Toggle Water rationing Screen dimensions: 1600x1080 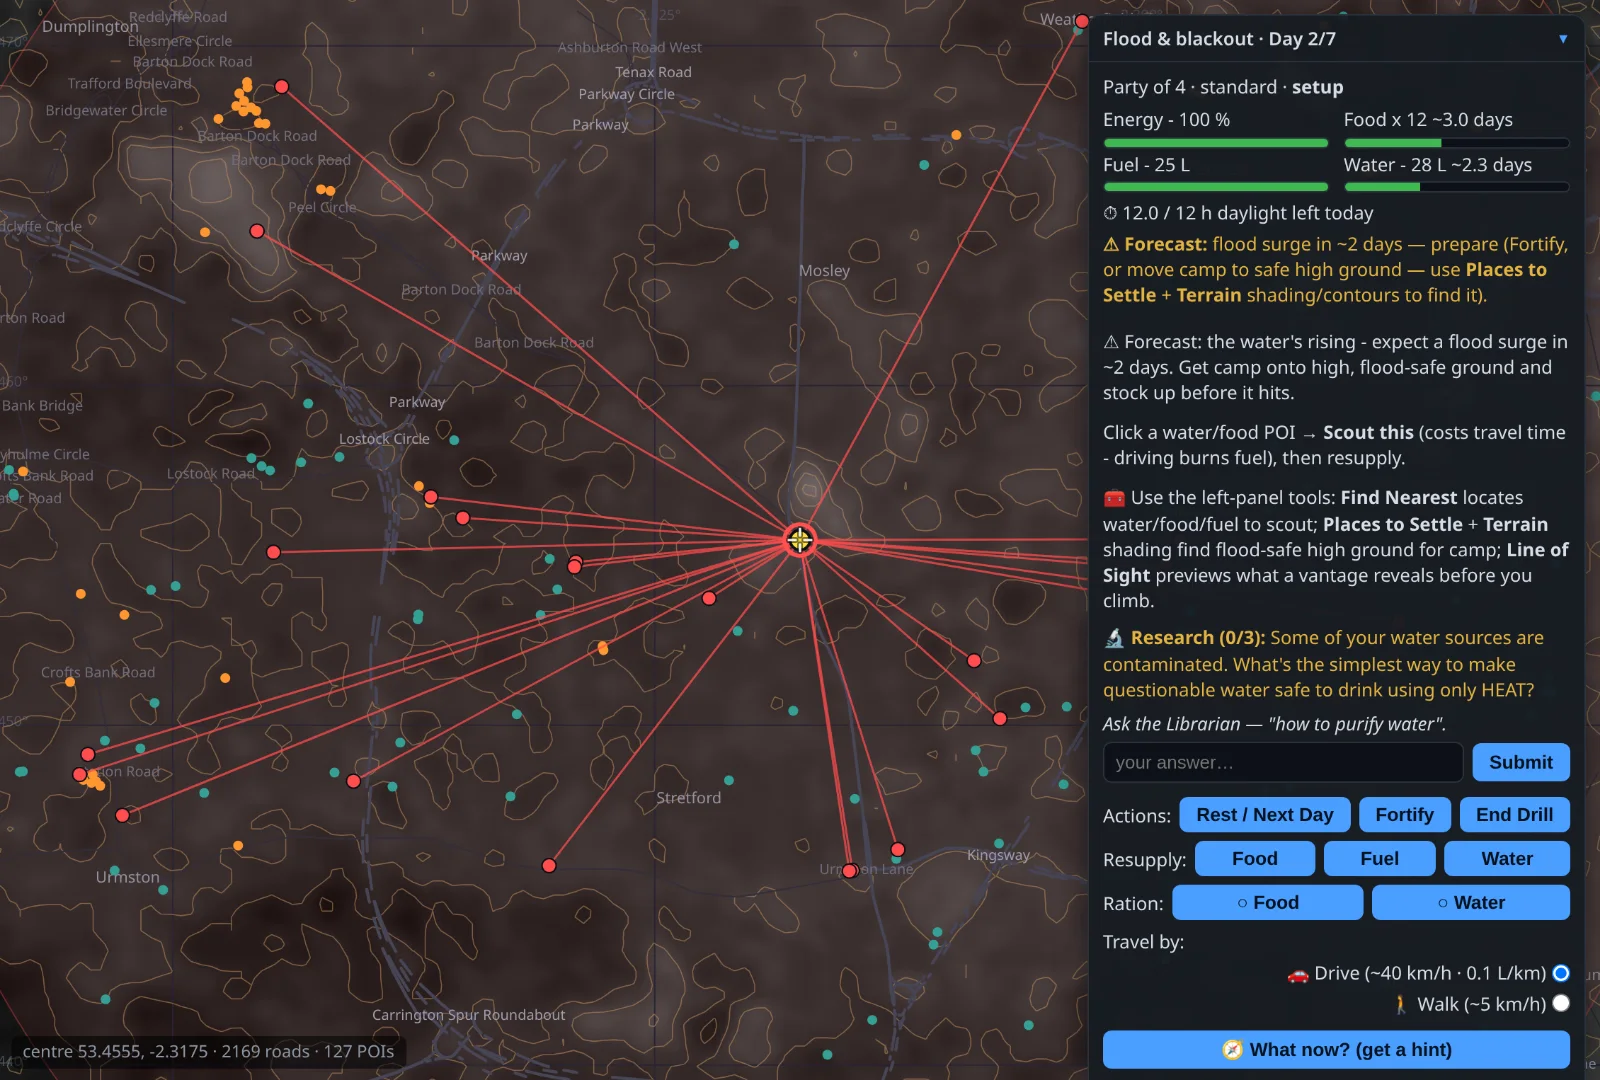1470,902
